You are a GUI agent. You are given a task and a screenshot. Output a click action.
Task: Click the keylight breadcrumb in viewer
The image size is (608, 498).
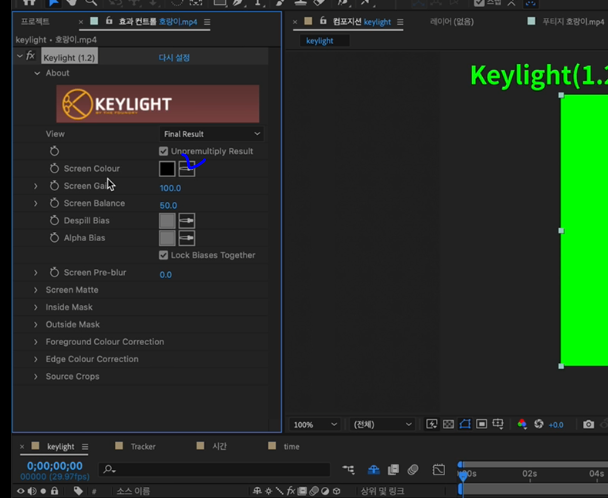coord(320,41)
